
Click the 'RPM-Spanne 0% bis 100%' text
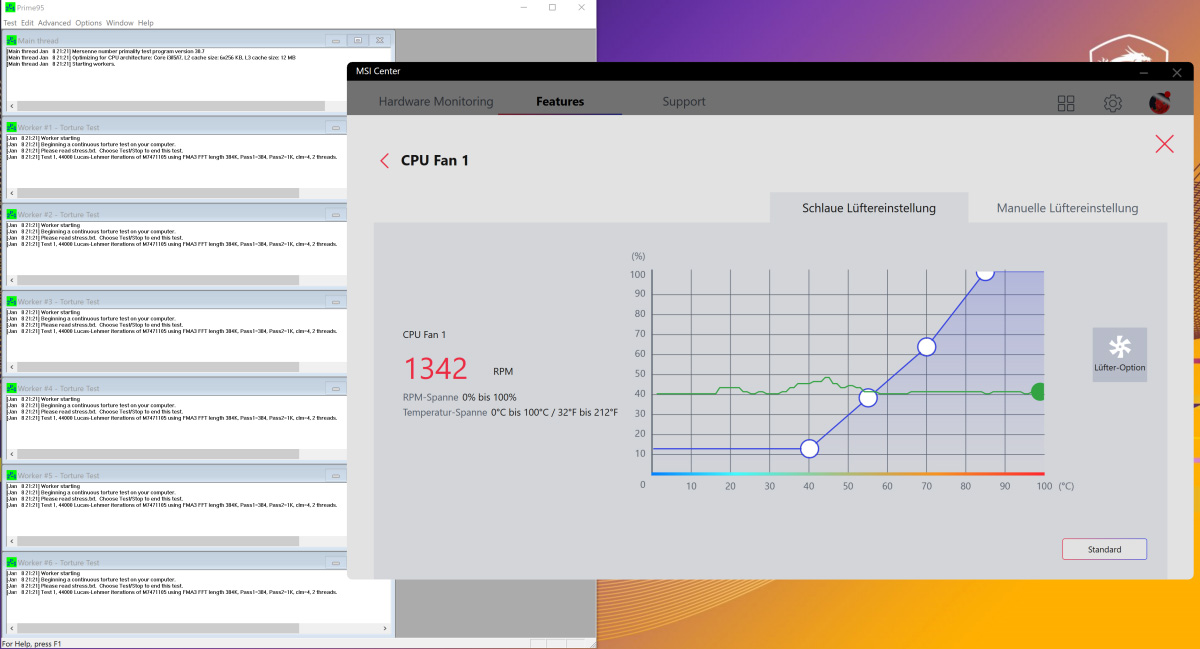[459, 397]
